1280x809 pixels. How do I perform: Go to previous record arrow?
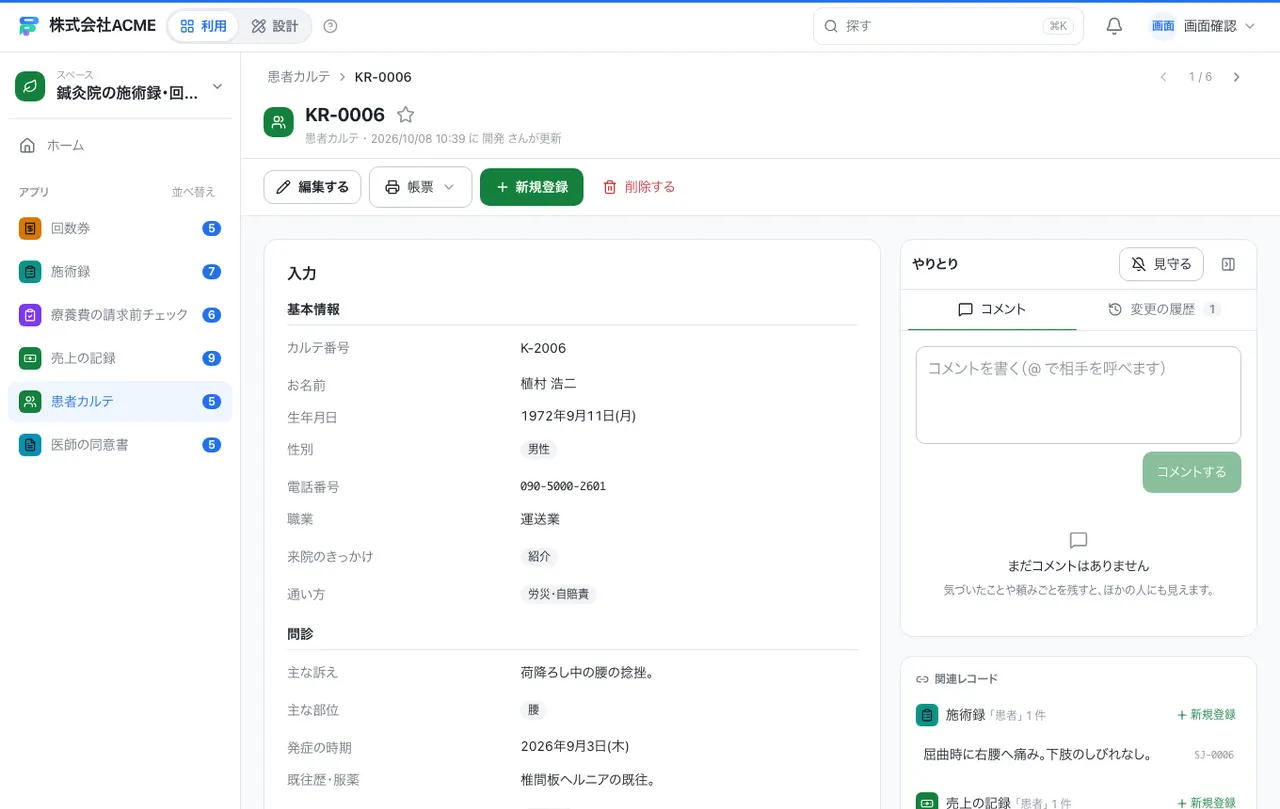(x=1163, y=77)
